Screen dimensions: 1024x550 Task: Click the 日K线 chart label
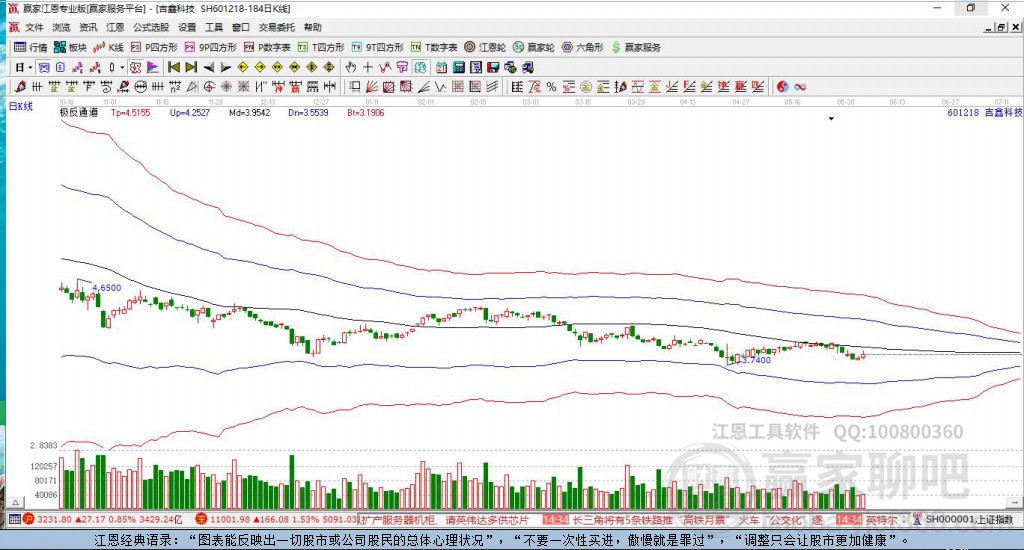tap(20, 106)
